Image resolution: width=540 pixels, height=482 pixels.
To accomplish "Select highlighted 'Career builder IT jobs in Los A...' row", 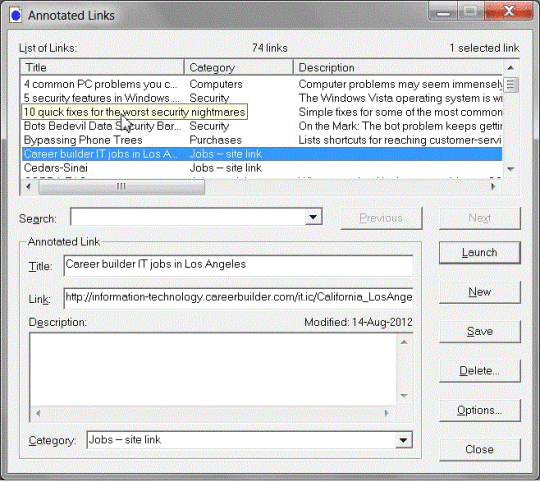I will 262,154.
